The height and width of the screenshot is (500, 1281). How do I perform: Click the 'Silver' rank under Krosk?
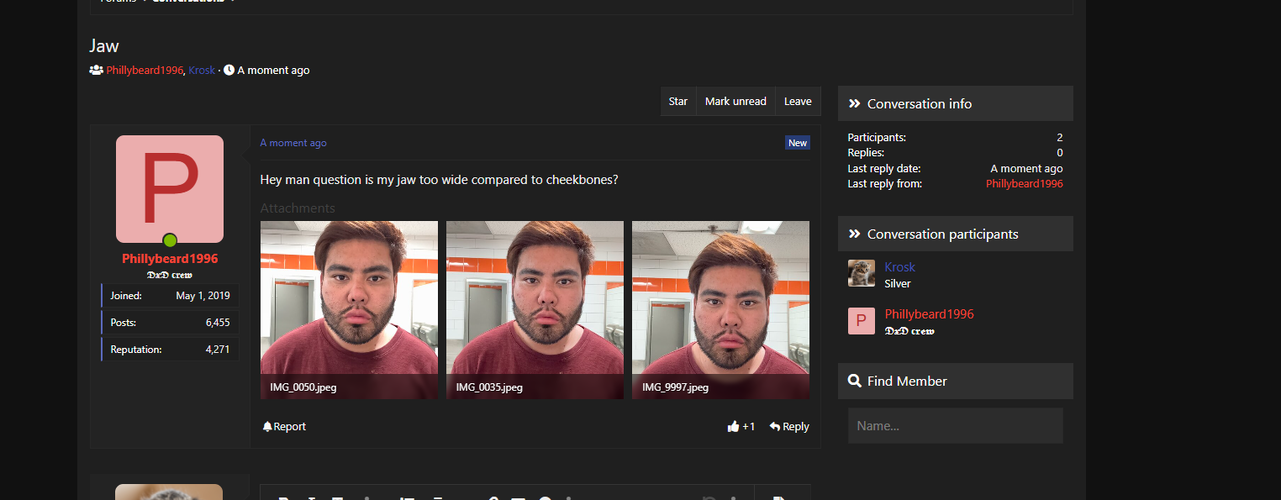pos(898,284)
